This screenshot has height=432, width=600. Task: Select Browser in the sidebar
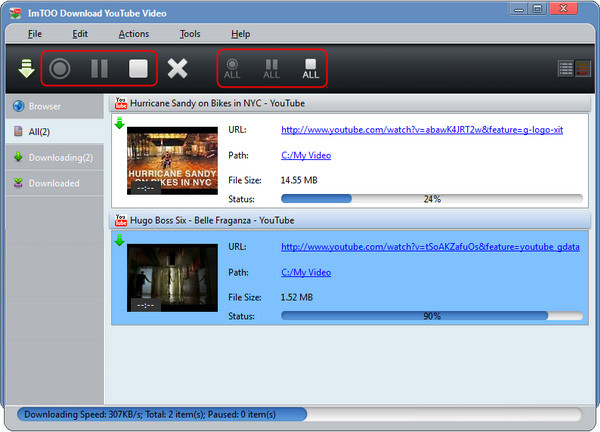tap(55, 106)
